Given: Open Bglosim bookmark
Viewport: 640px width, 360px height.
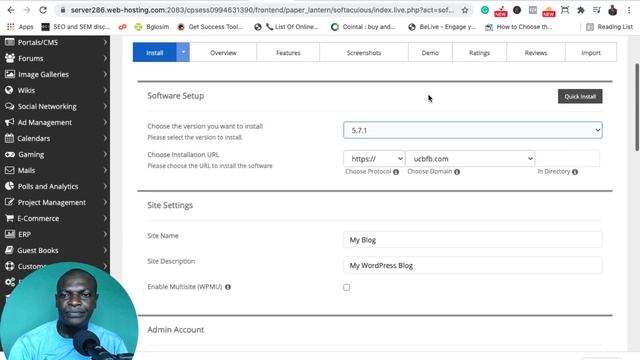Looking at the screenshot, I should coord(152,27).
